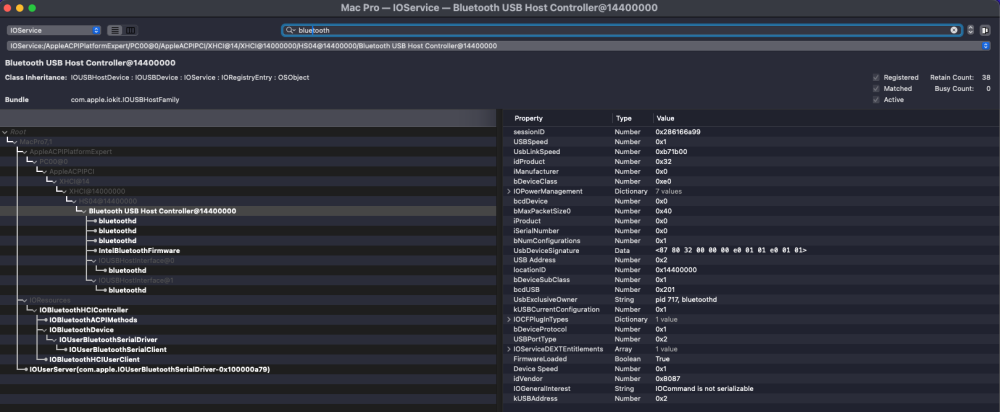Click the locationID value 0x14400000
This screenshot has width=1000, height=412.
point(675,270)
